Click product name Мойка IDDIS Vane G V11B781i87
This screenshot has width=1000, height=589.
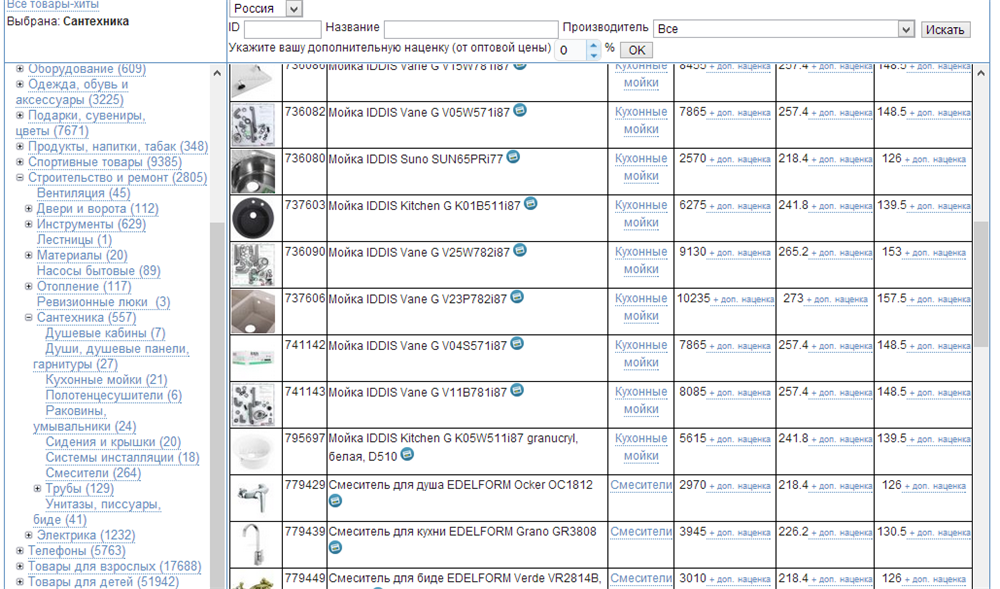tap(417, 392)
